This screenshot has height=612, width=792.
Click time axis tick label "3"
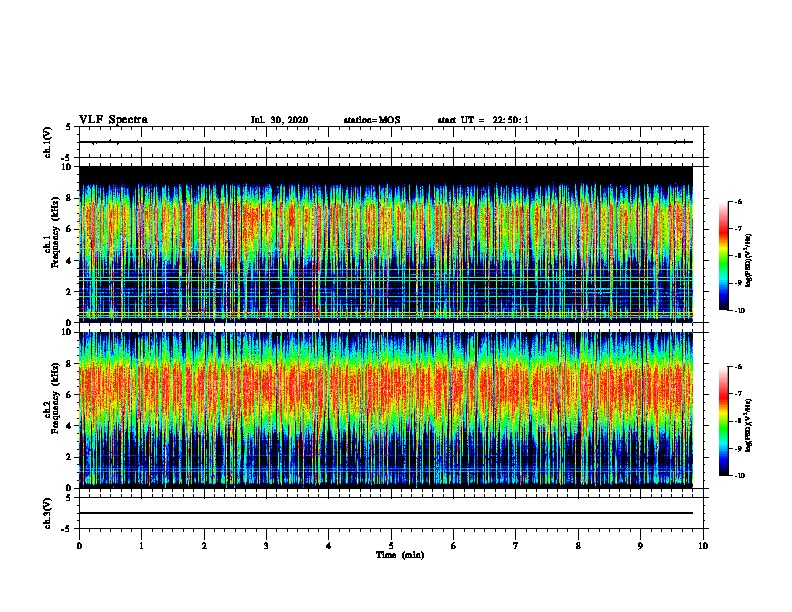point(266,546)
